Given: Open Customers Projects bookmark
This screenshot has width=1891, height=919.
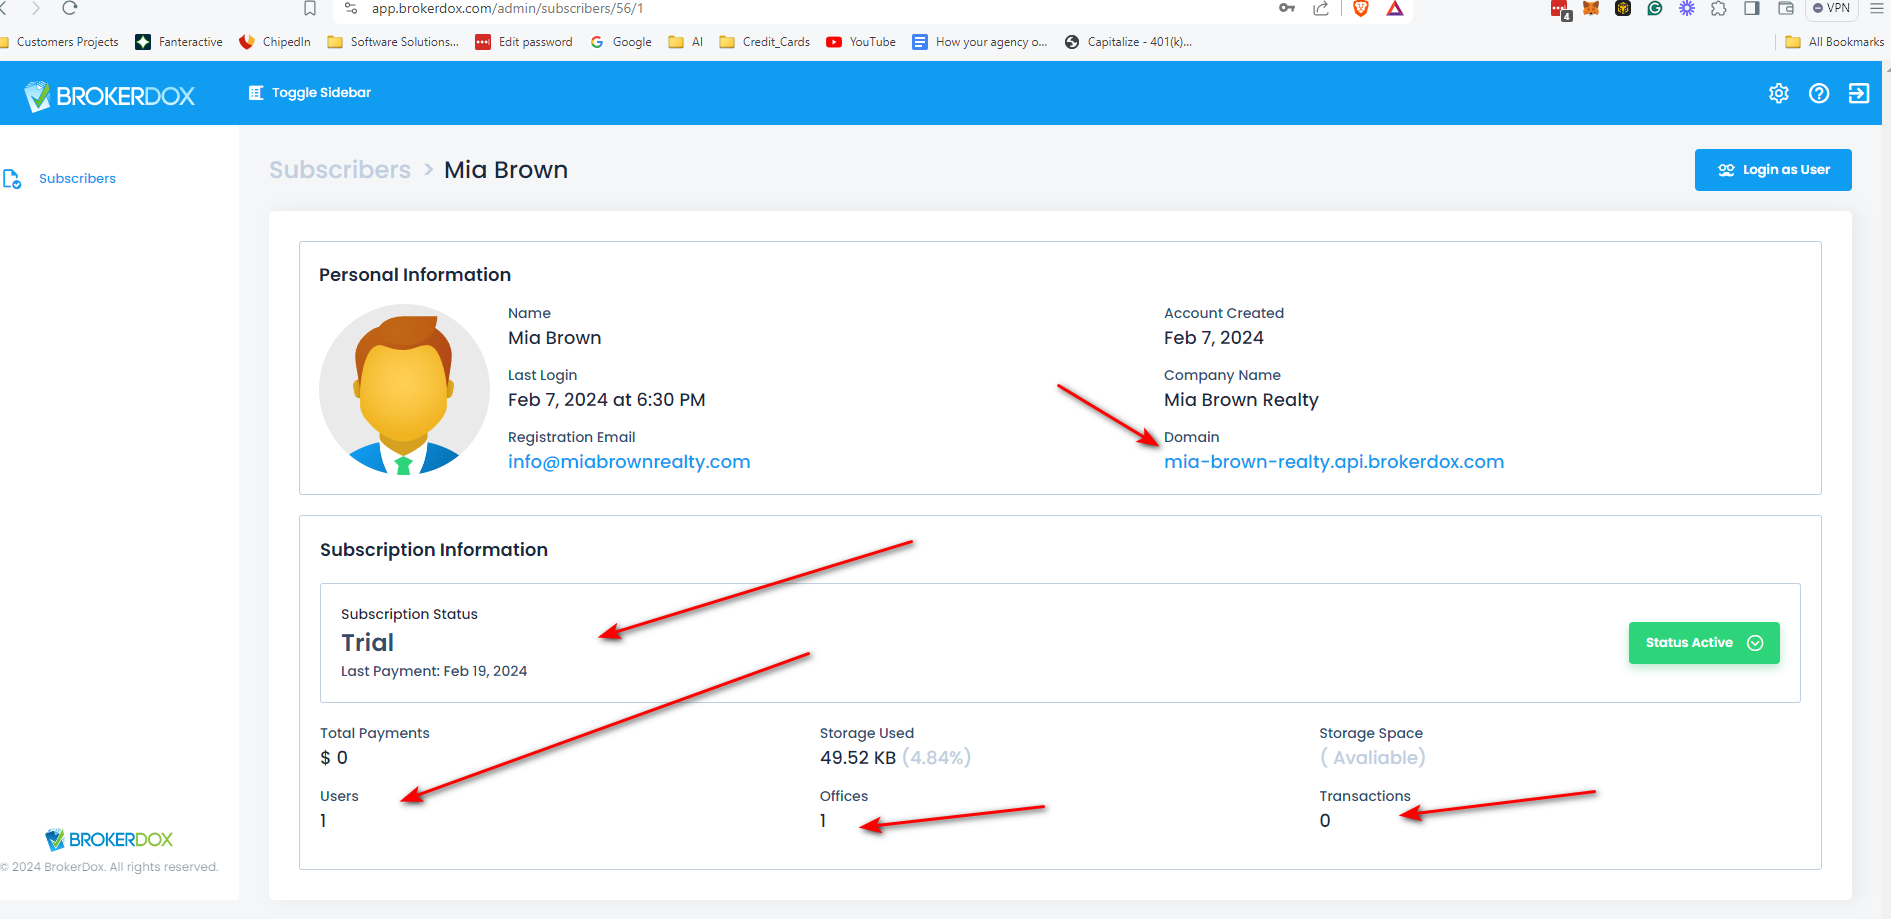Looking at the screenshot, I should 62,42.
